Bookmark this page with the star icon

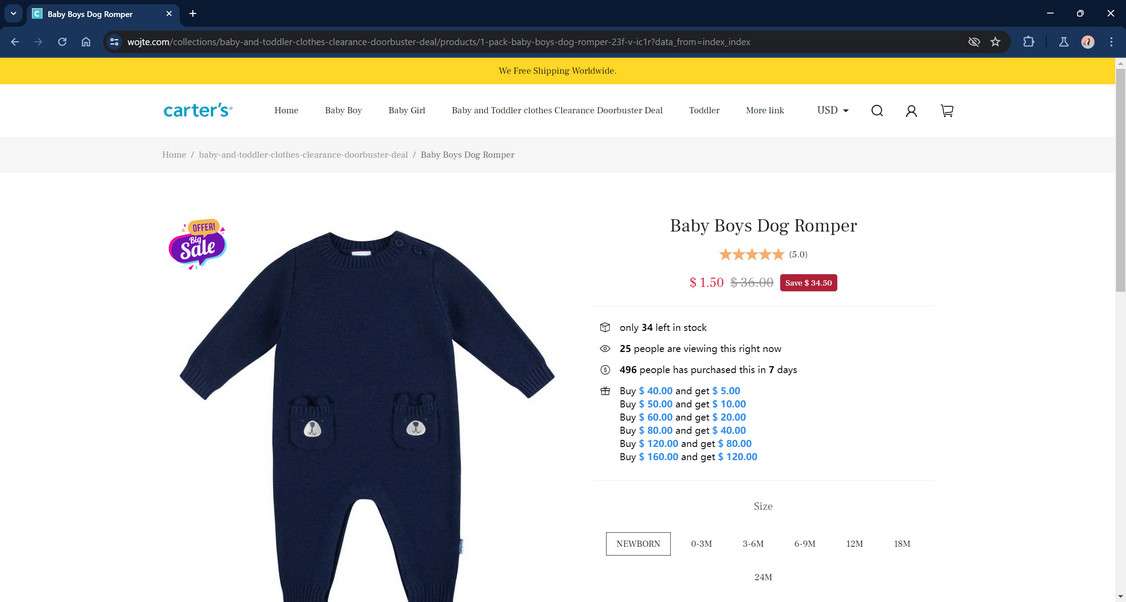point(995,42)
